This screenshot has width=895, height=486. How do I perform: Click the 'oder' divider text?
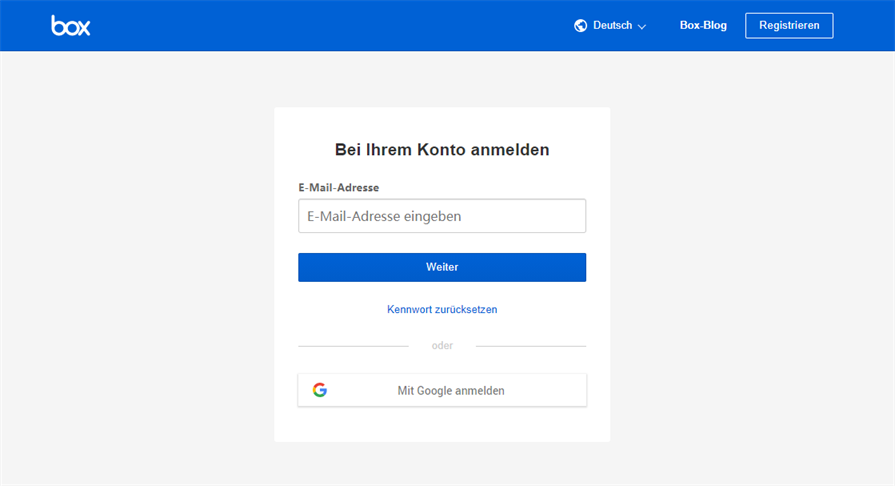[442, 346]
